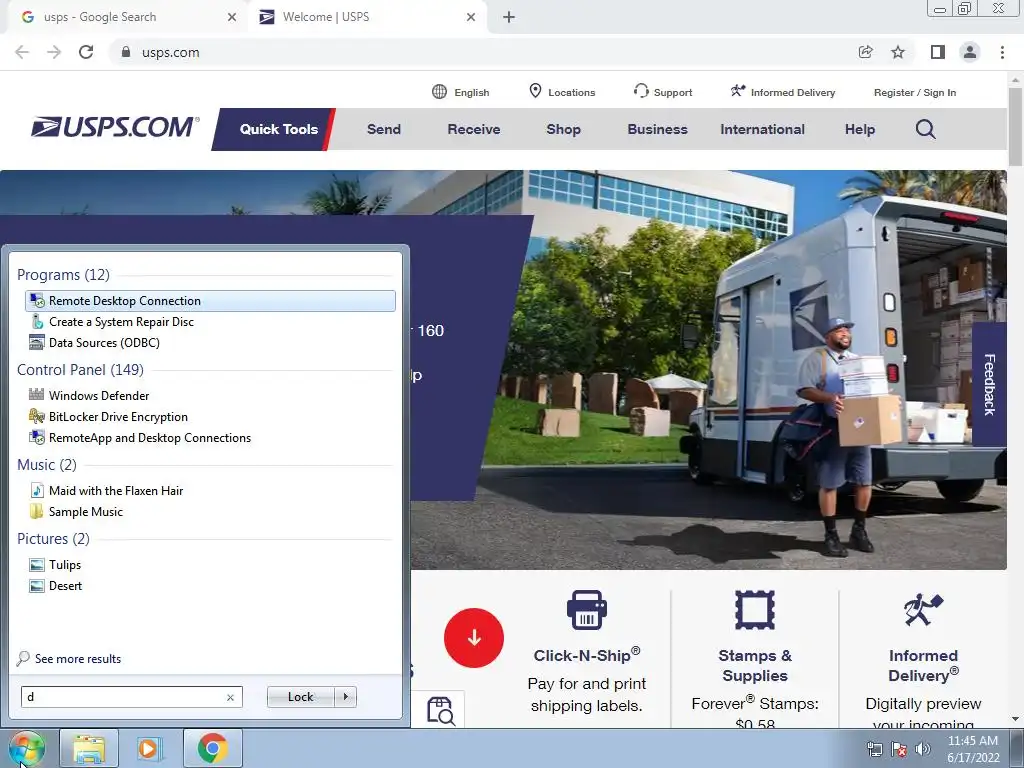Open the Chrome three-dot menu
Image resolution: width=1024 pixels, height=768 pixels.
(1002, 52)
